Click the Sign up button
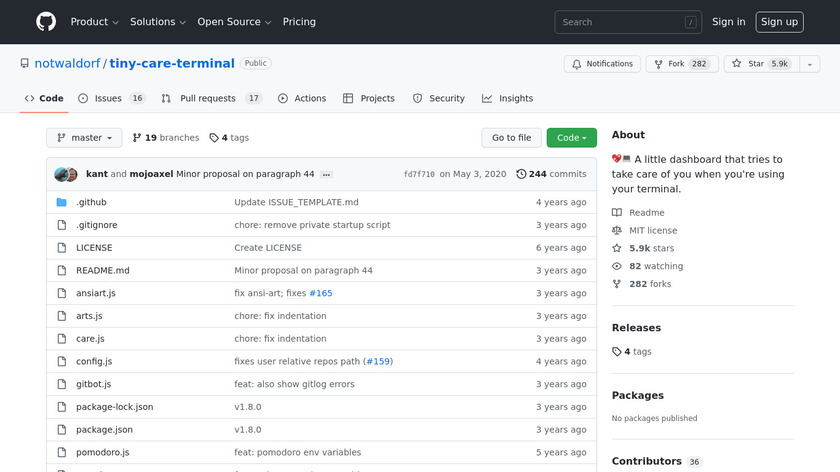 point(779,22)
